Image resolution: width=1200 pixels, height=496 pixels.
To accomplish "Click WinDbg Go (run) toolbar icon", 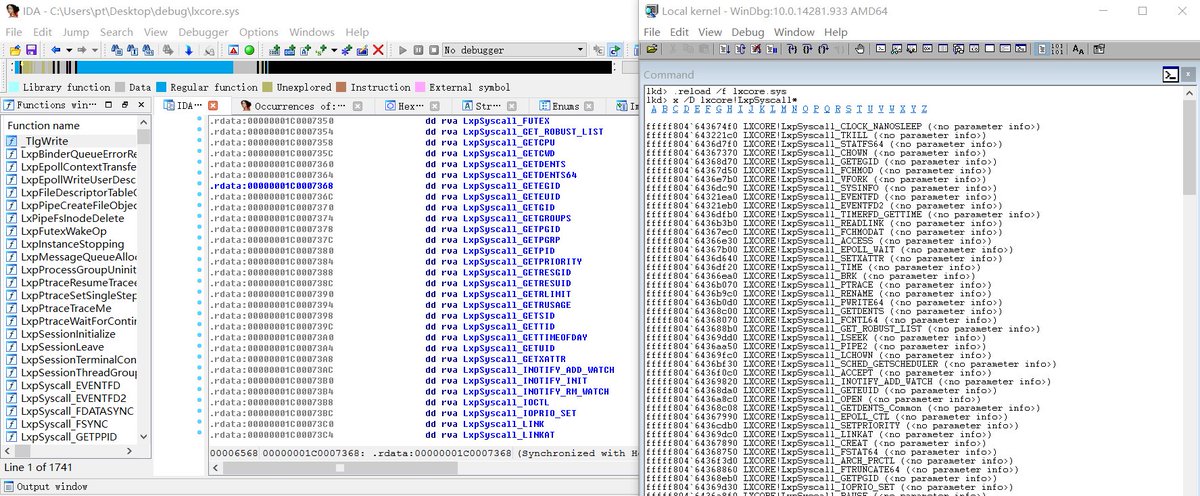I will click(x=725, y=49).
